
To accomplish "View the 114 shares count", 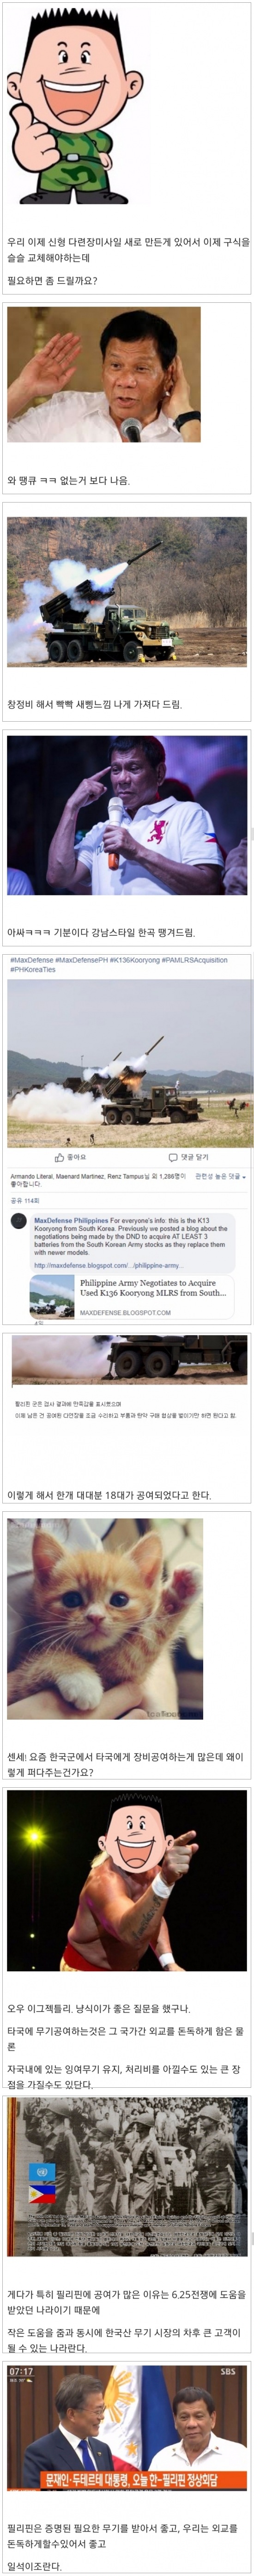I will click(25, 1200).
